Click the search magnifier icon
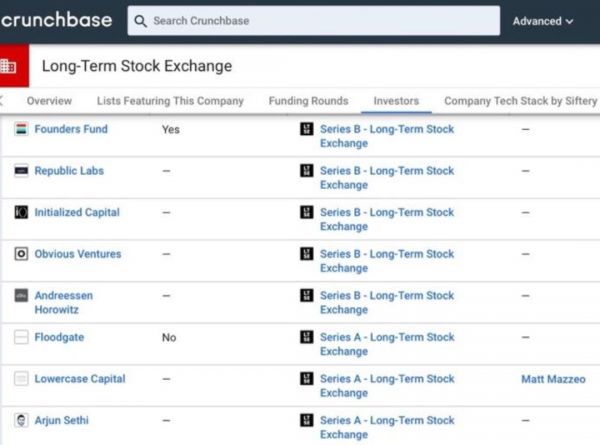 point(141,20)
